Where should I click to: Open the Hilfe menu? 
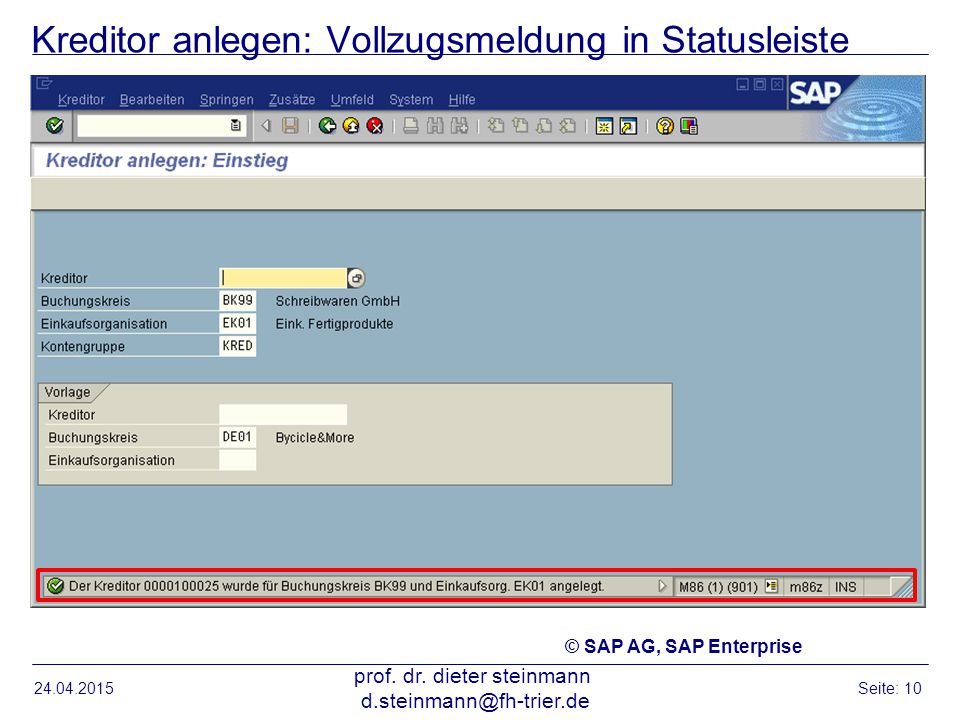click(462, 99)
